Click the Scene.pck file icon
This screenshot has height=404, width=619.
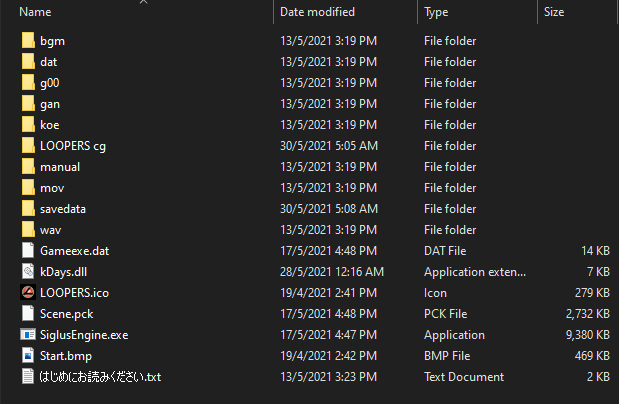(x=28, y=314)
